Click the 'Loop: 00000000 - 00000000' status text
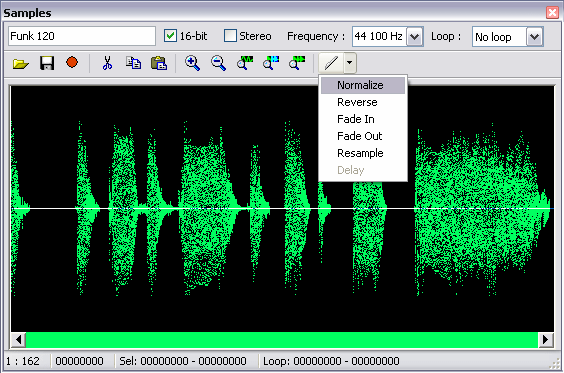 coord(331,361)
